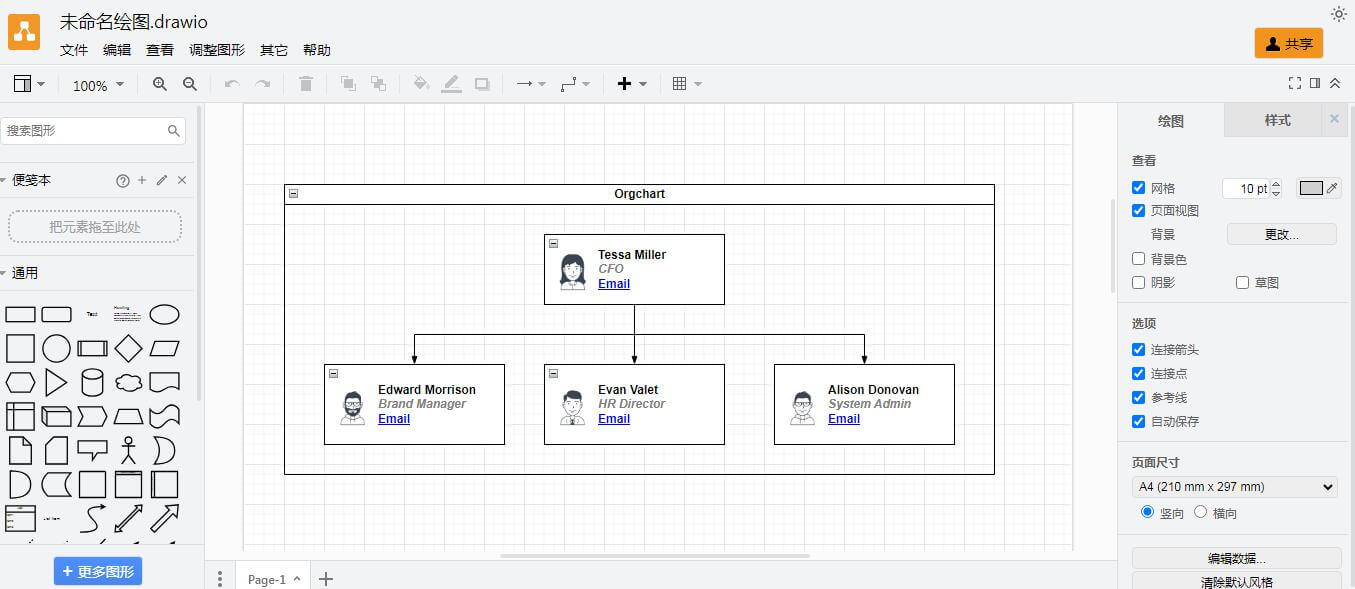
Task: Click the undo arrow icon
Action: pos(232,84)
